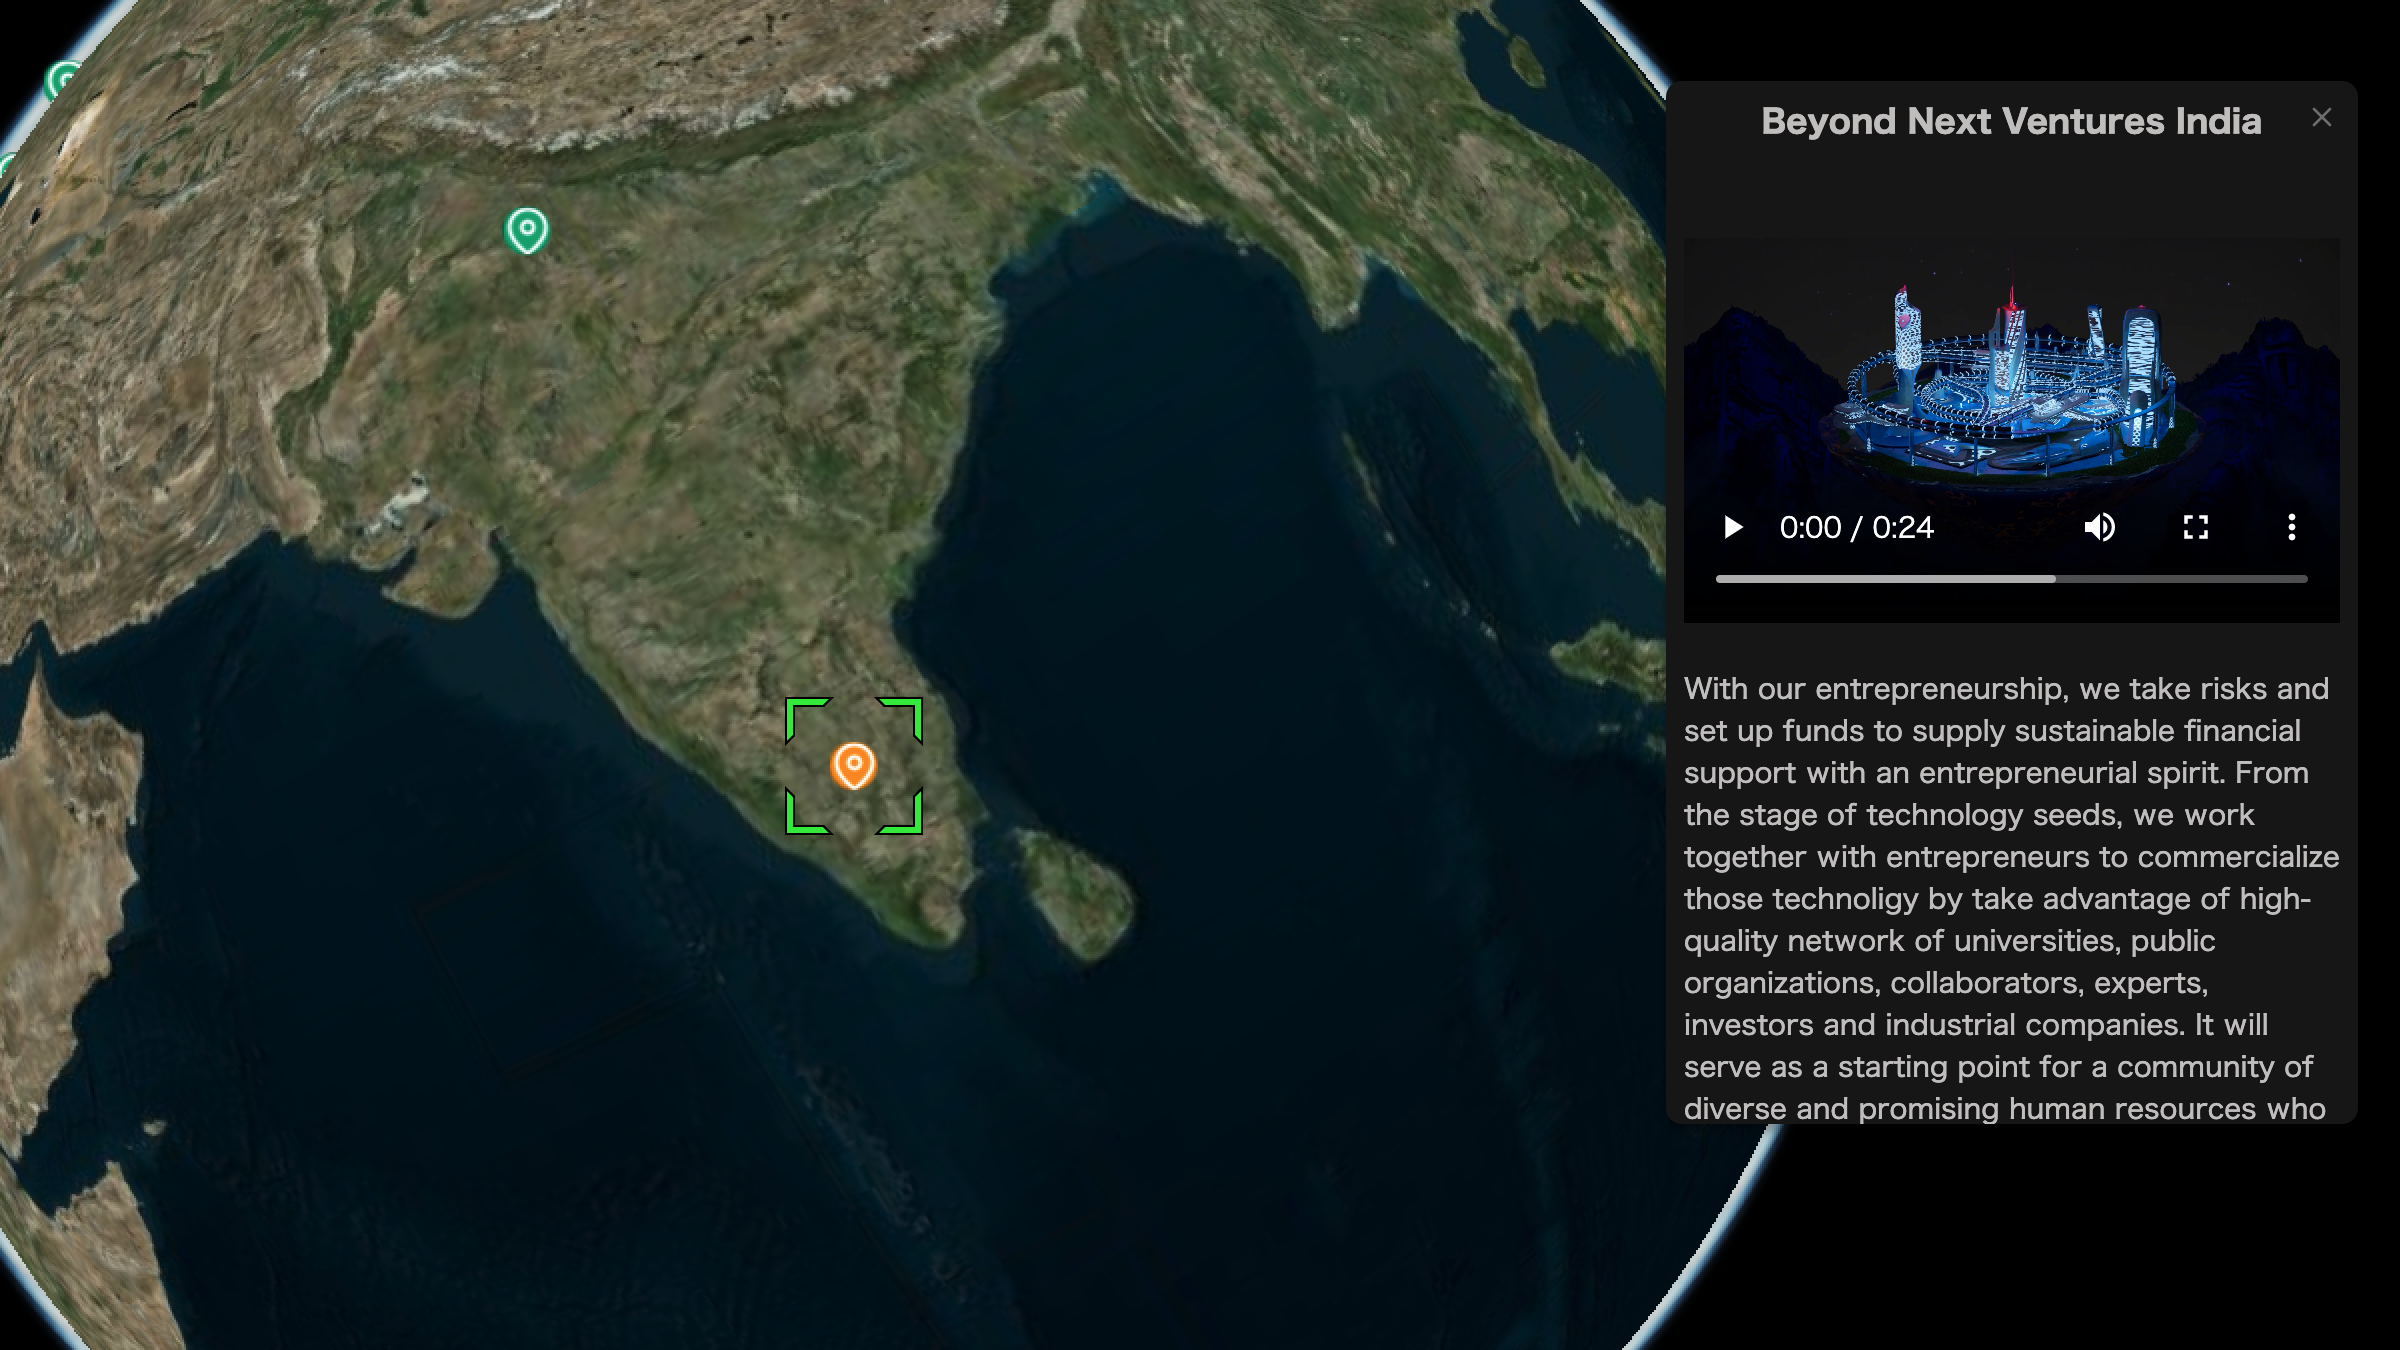This screenshot has height=1350, width=2400.
Task: Click the Beyond Next Ventures India title
Action: tap(2010, 121)
